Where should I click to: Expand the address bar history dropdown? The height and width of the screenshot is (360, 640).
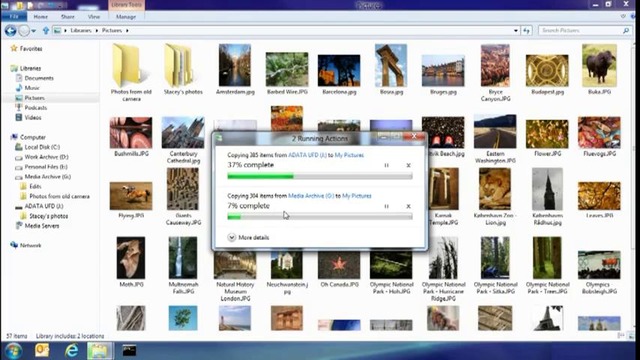516,31
